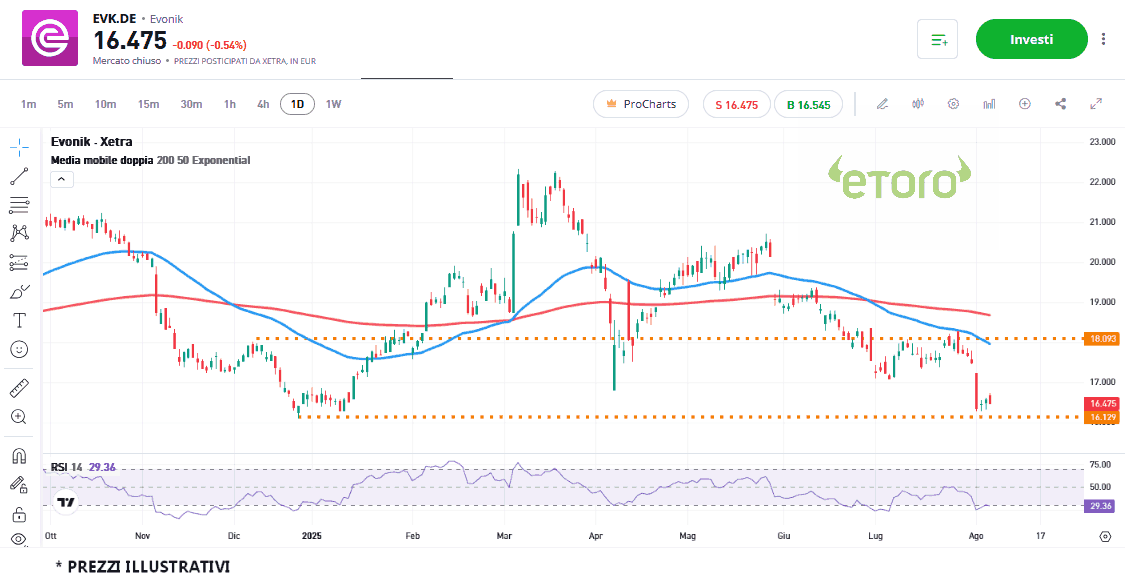This screenshot has width=1125, height=577.
Task: Select the 1W timeframe
Action: tap(333, 104)
